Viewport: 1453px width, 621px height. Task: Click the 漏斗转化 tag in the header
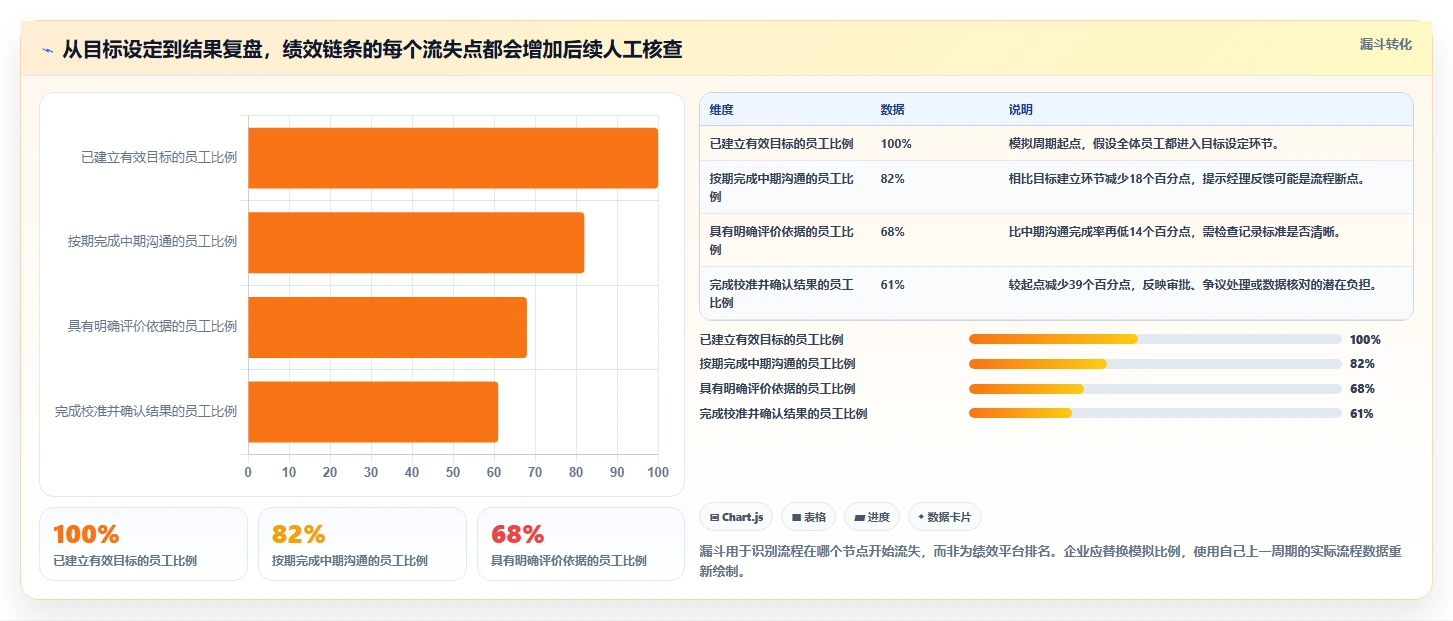click(x=1386, y=44)
